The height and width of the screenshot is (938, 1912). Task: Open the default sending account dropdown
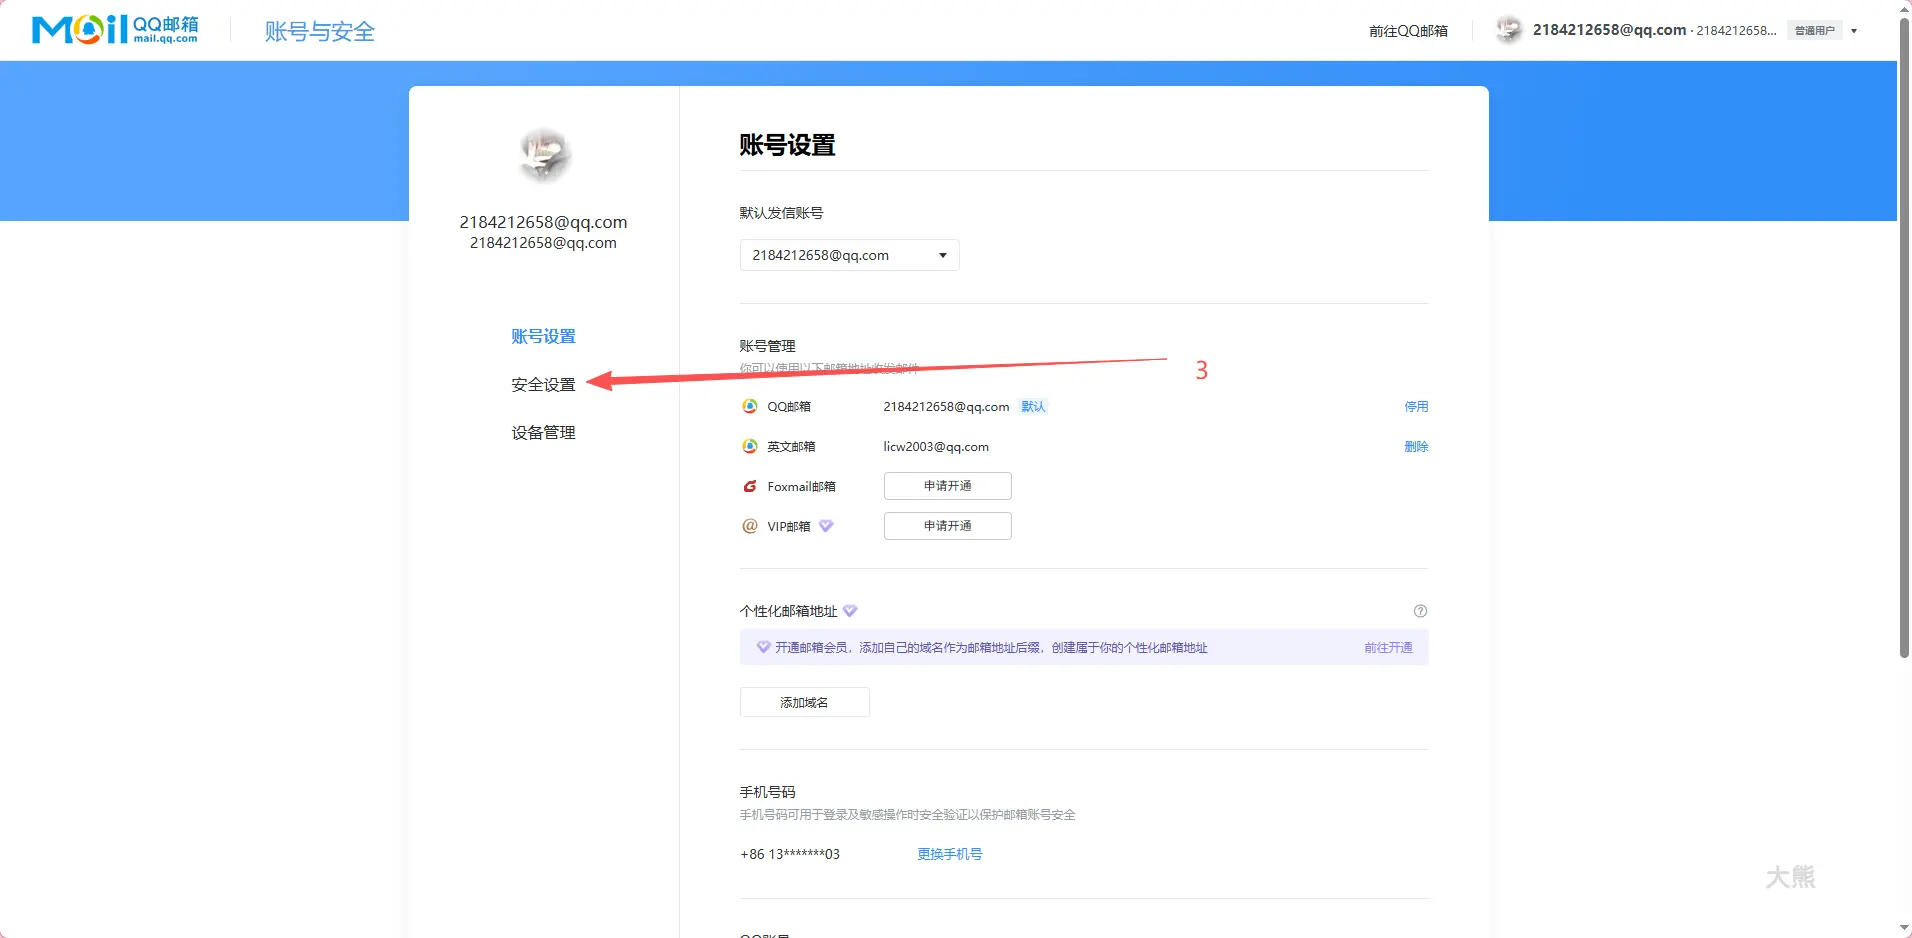pyautogui.click(x=847, y=255)
